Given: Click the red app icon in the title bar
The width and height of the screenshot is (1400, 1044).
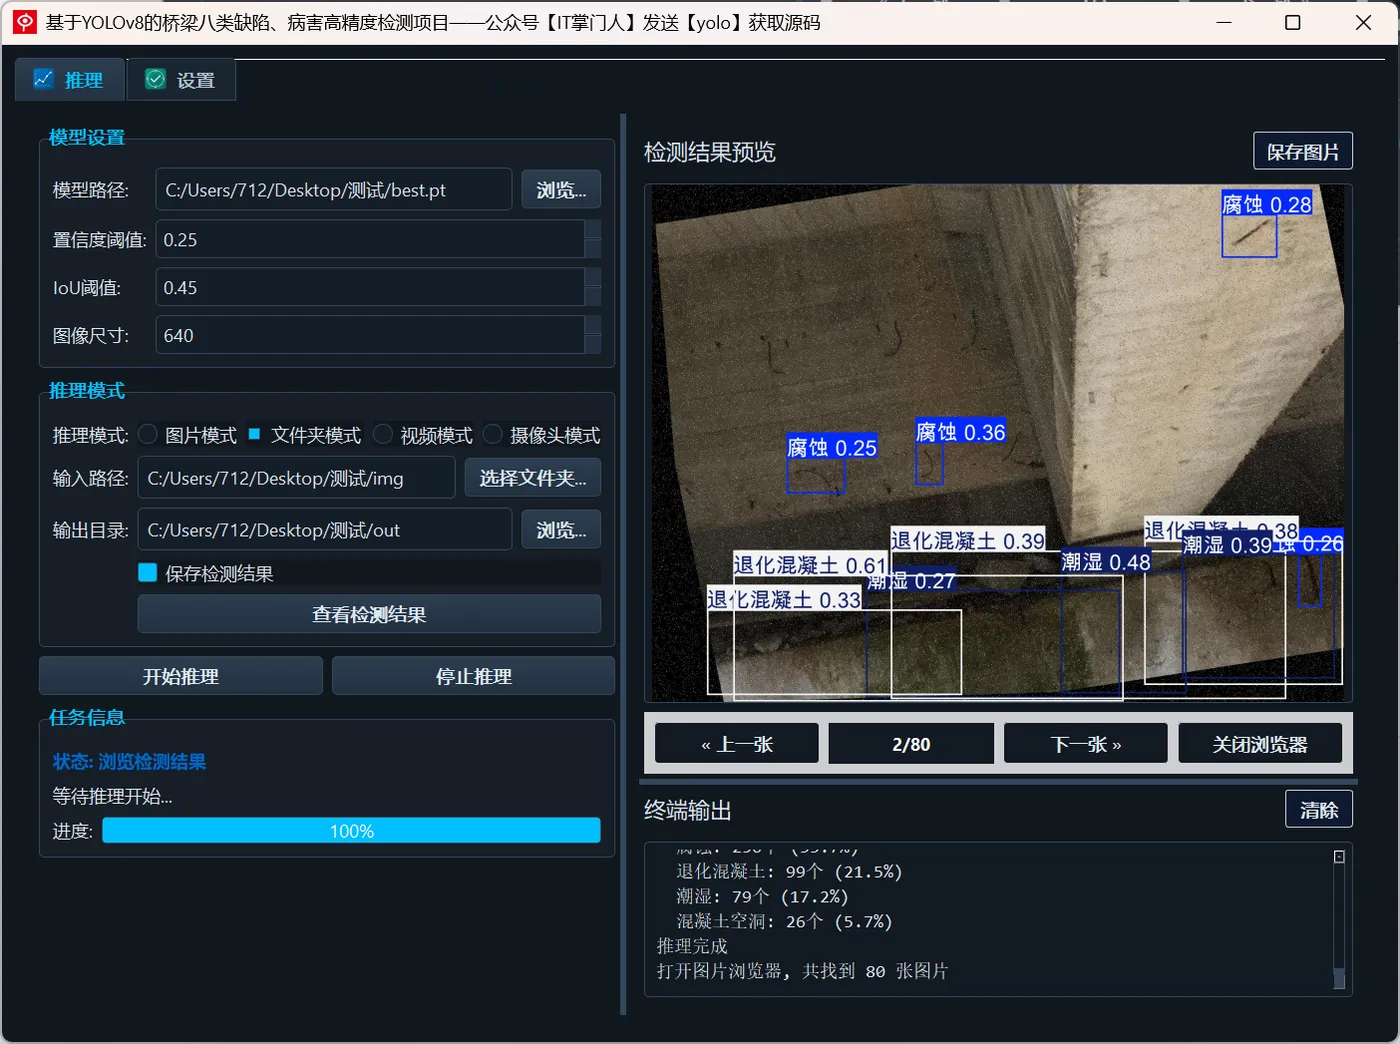Looking at the screenshot, I should click(x=25, y=22).
